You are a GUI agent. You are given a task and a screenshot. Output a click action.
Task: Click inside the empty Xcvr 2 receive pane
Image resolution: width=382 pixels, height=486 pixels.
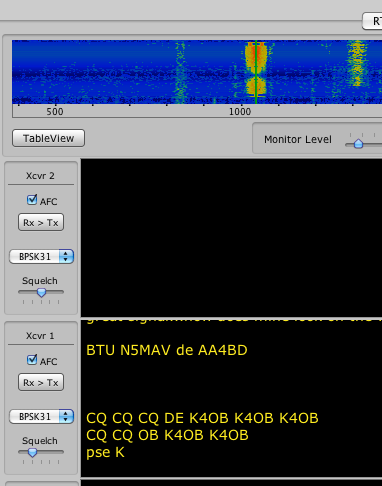click(x=231, y=237)
